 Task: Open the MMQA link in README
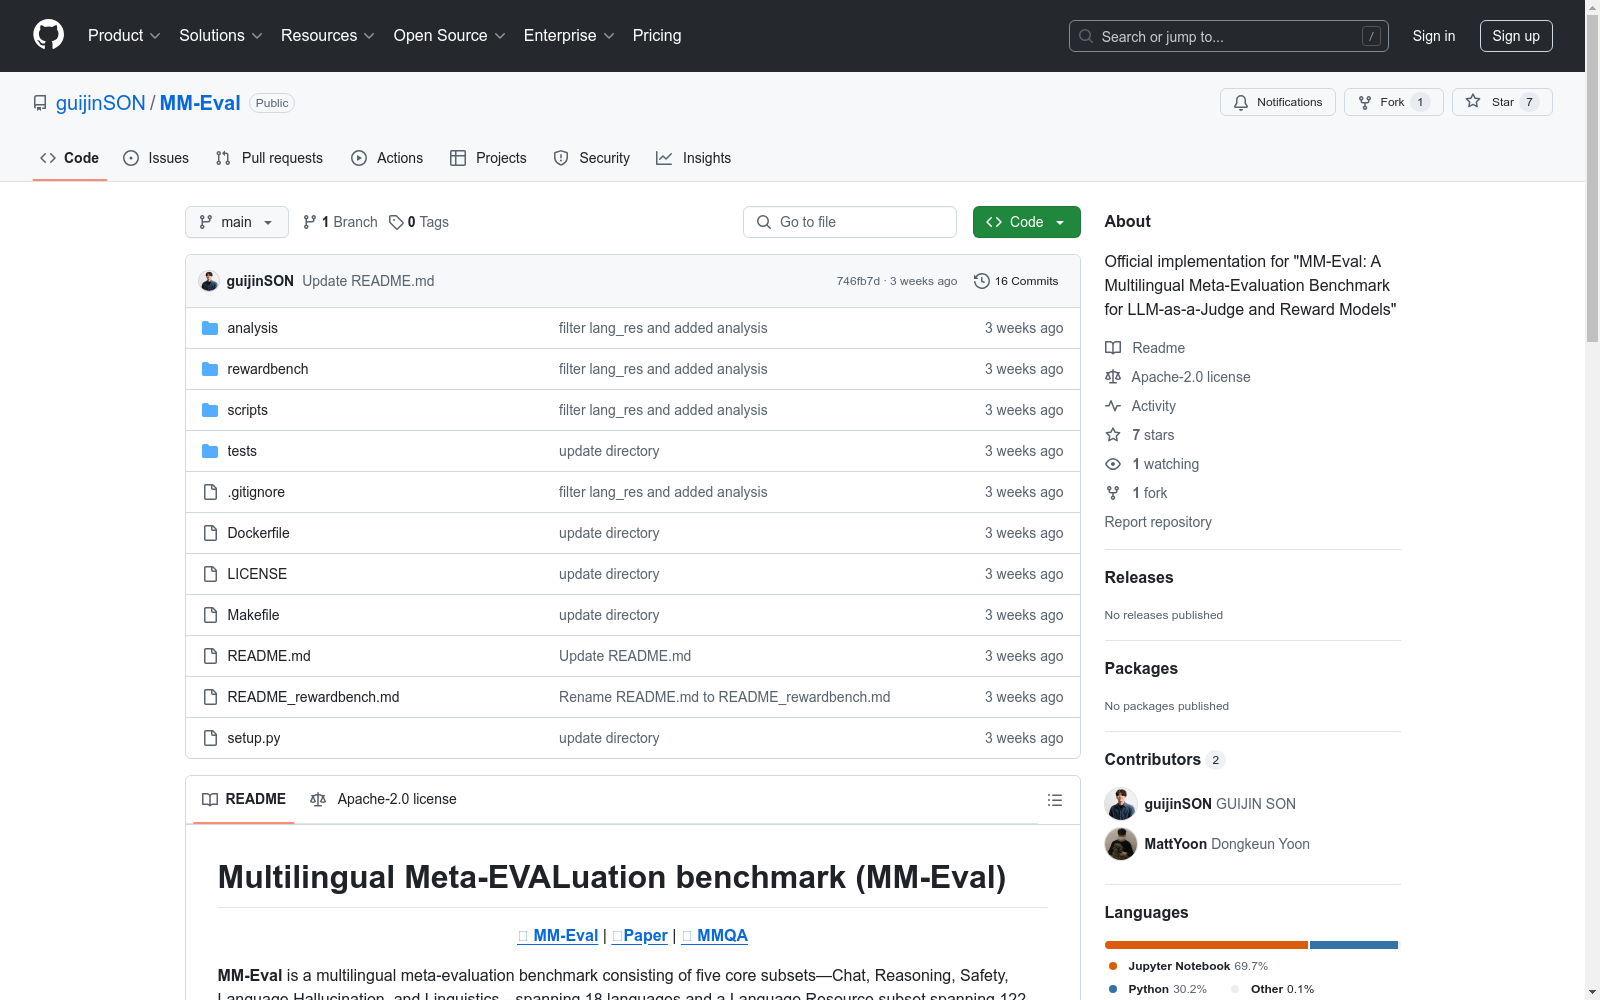coord(715,936)
